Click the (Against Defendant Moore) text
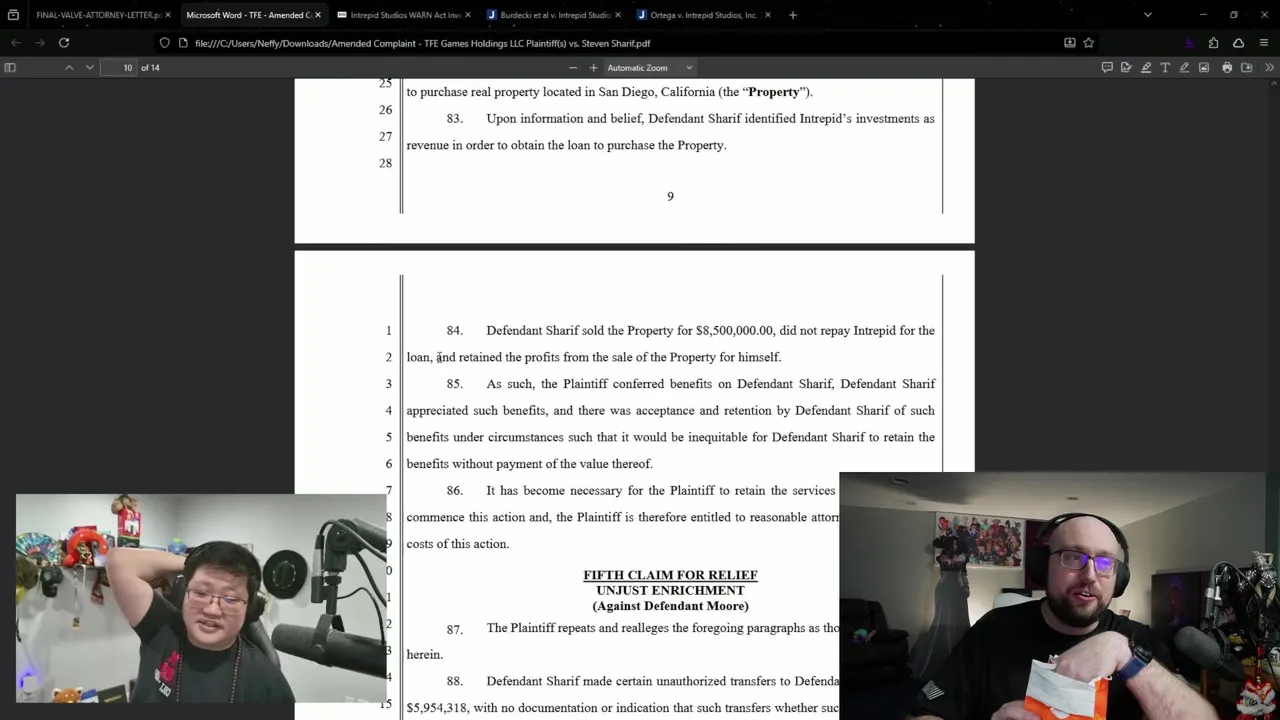The image size is (1280, 720). point(670,606)
